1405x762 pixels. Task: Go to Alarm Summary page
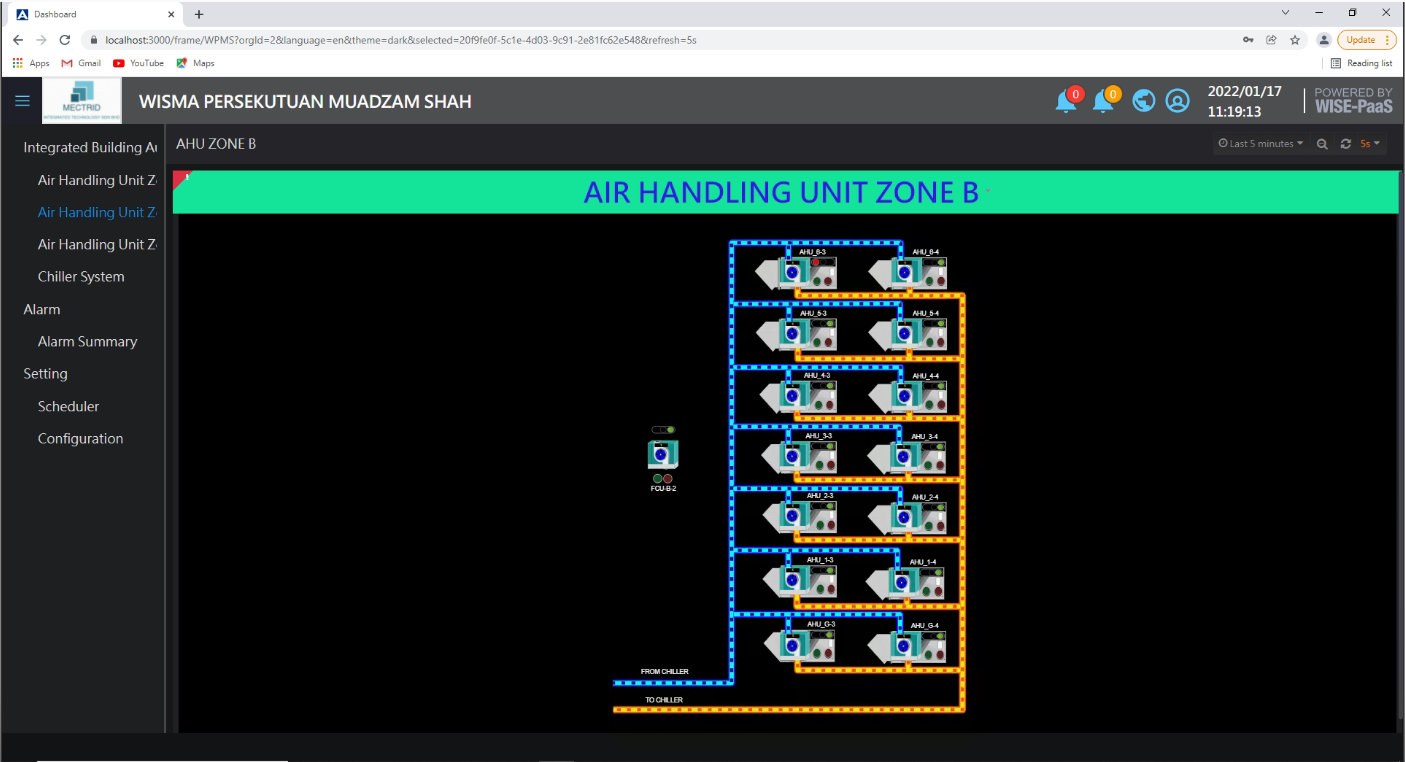[87, 342]
